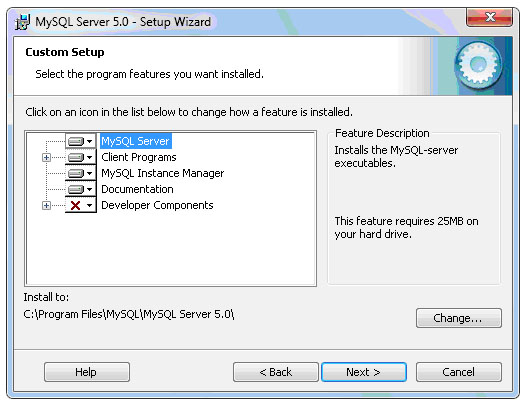Go to previous step with Back
The width and height of the screenshot is (522, 402).
coord(276,372)
